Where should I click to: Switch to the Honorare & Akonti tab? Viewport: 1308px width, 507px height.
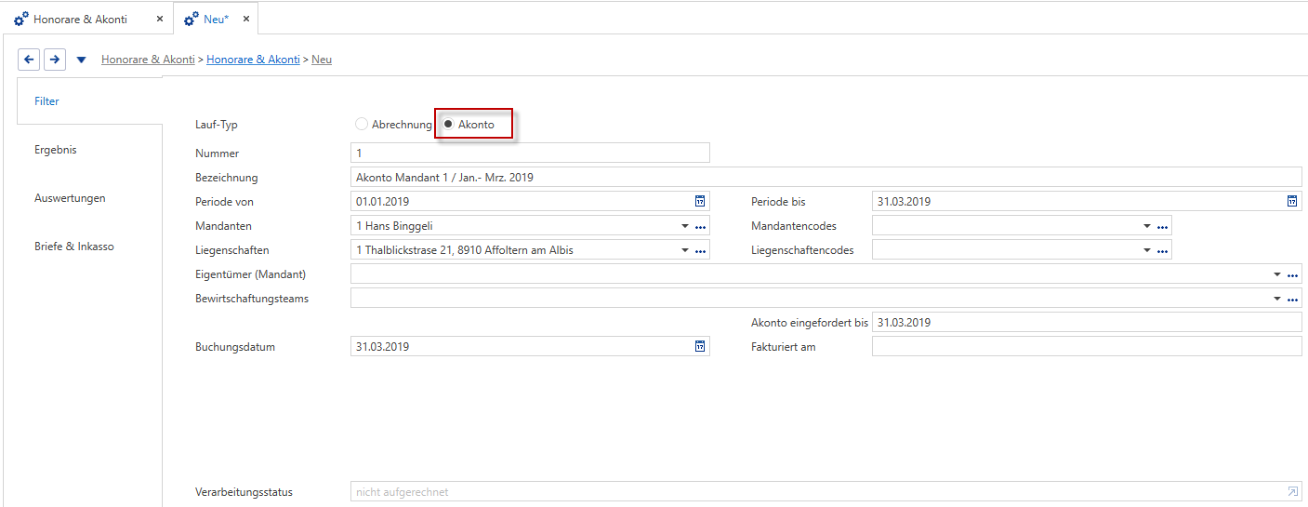80,19
